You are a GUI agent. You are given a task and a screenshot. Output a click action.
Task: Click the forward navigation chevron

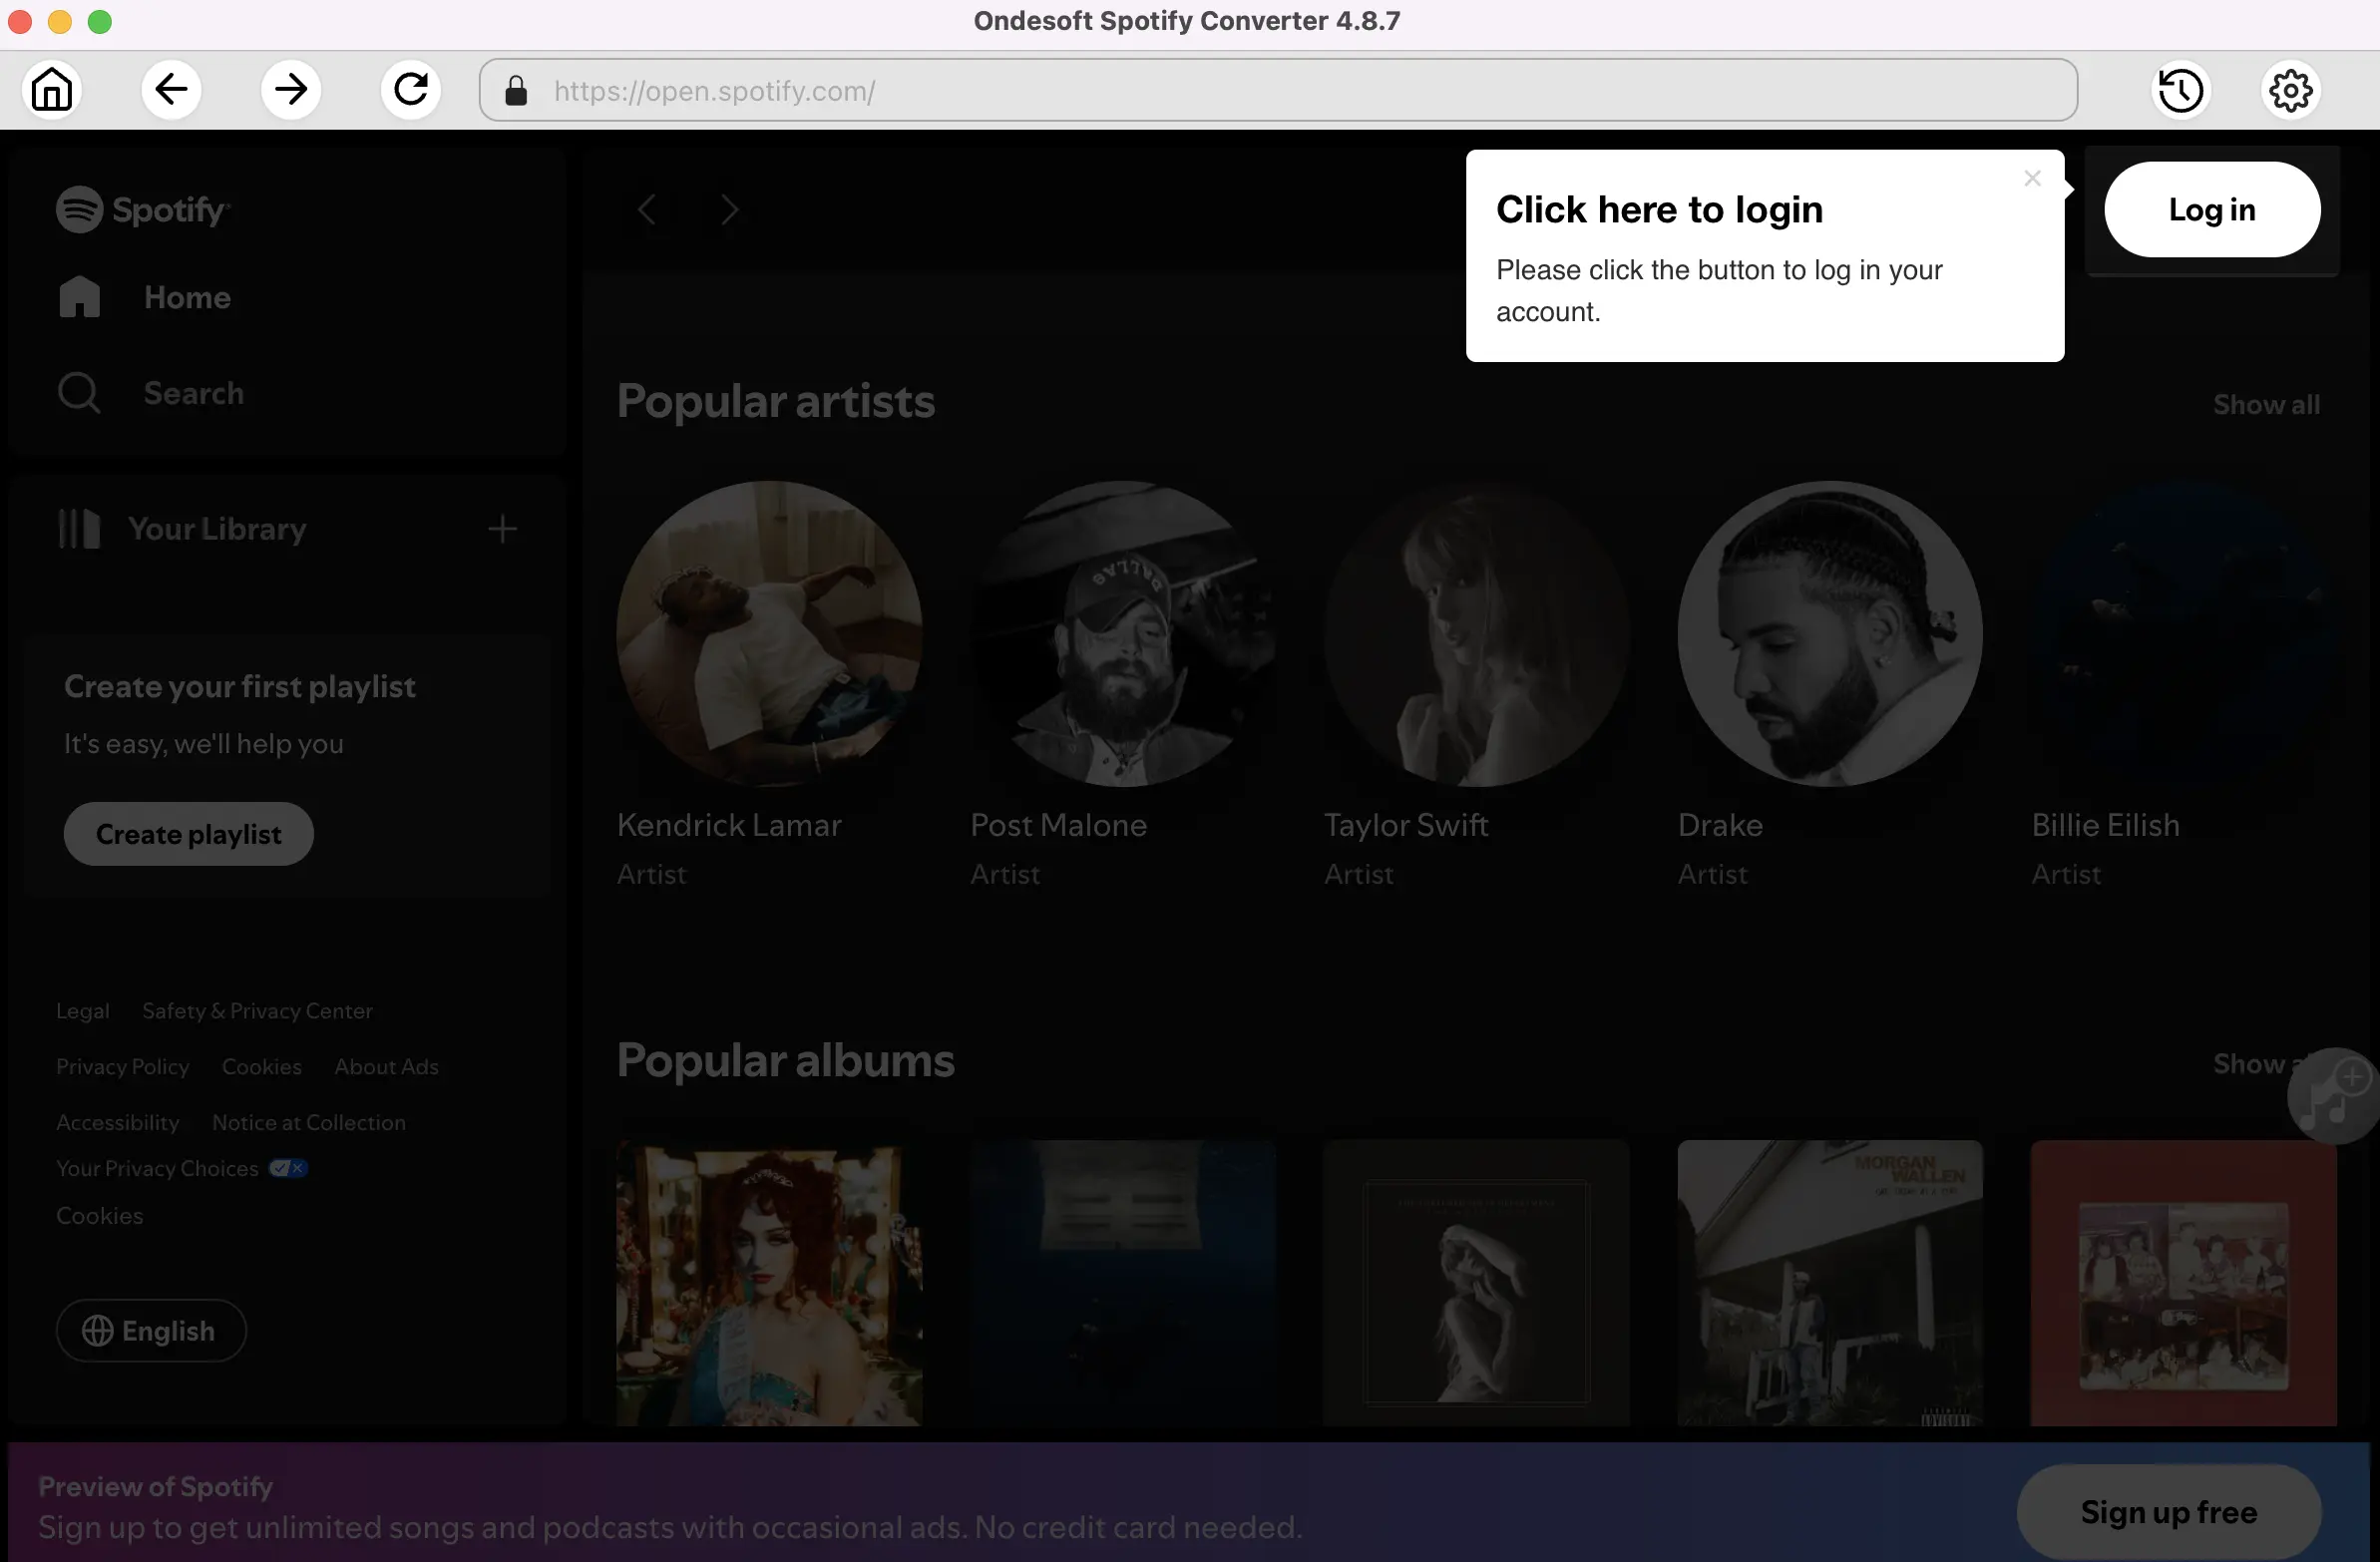click(729, 209)
